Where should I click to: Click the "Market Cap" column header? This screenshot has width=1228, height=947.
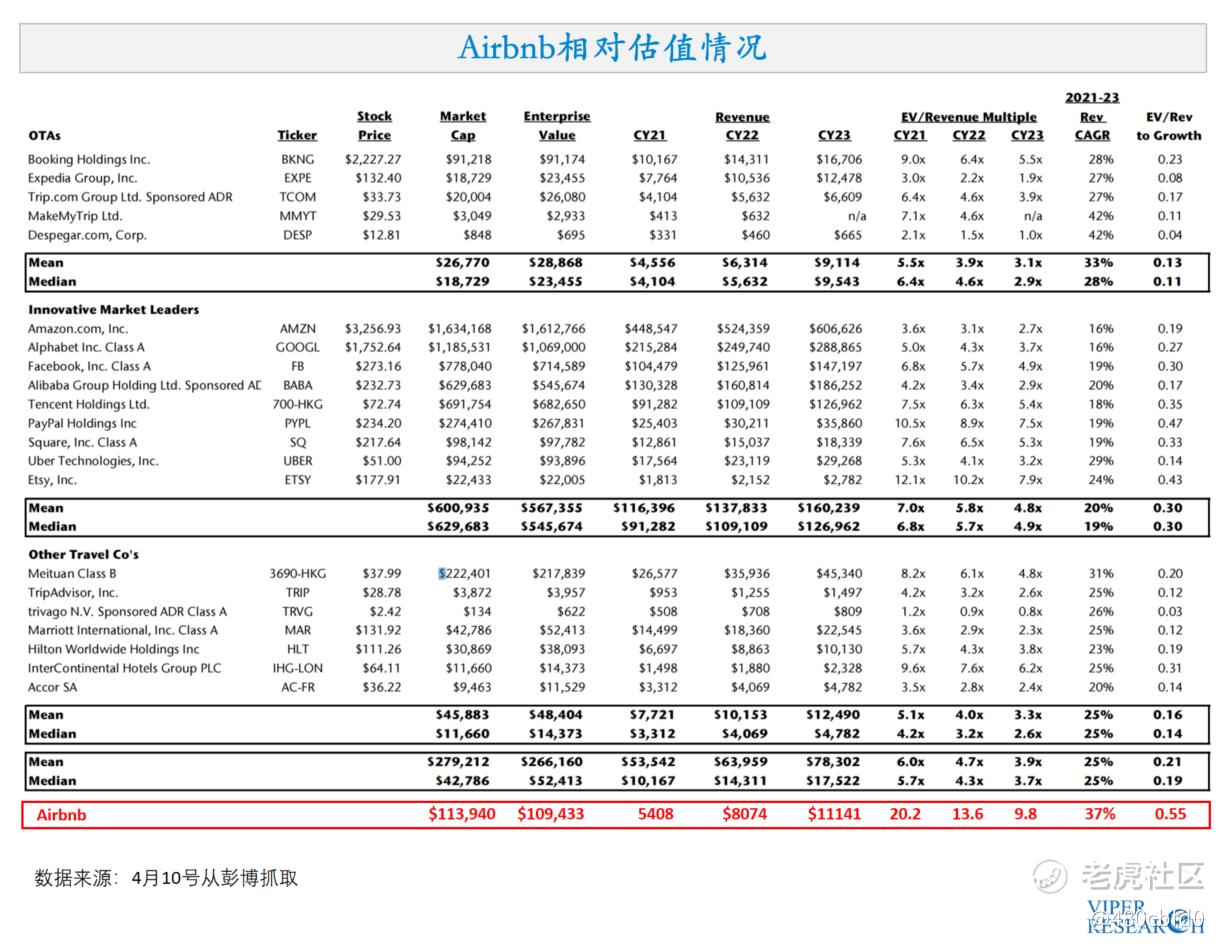(x=463, y=126)
